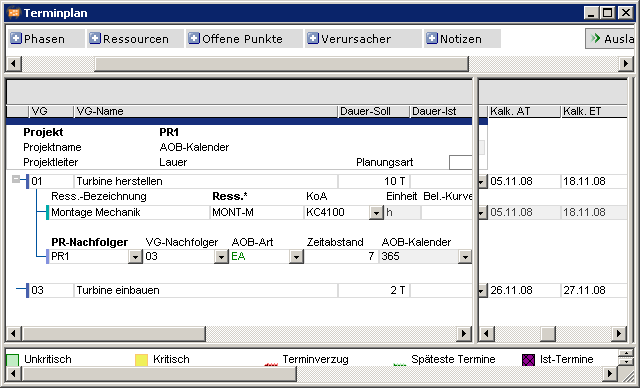
Task: Open the KoA dropdown showing KC4100
Action: (376, 213)
